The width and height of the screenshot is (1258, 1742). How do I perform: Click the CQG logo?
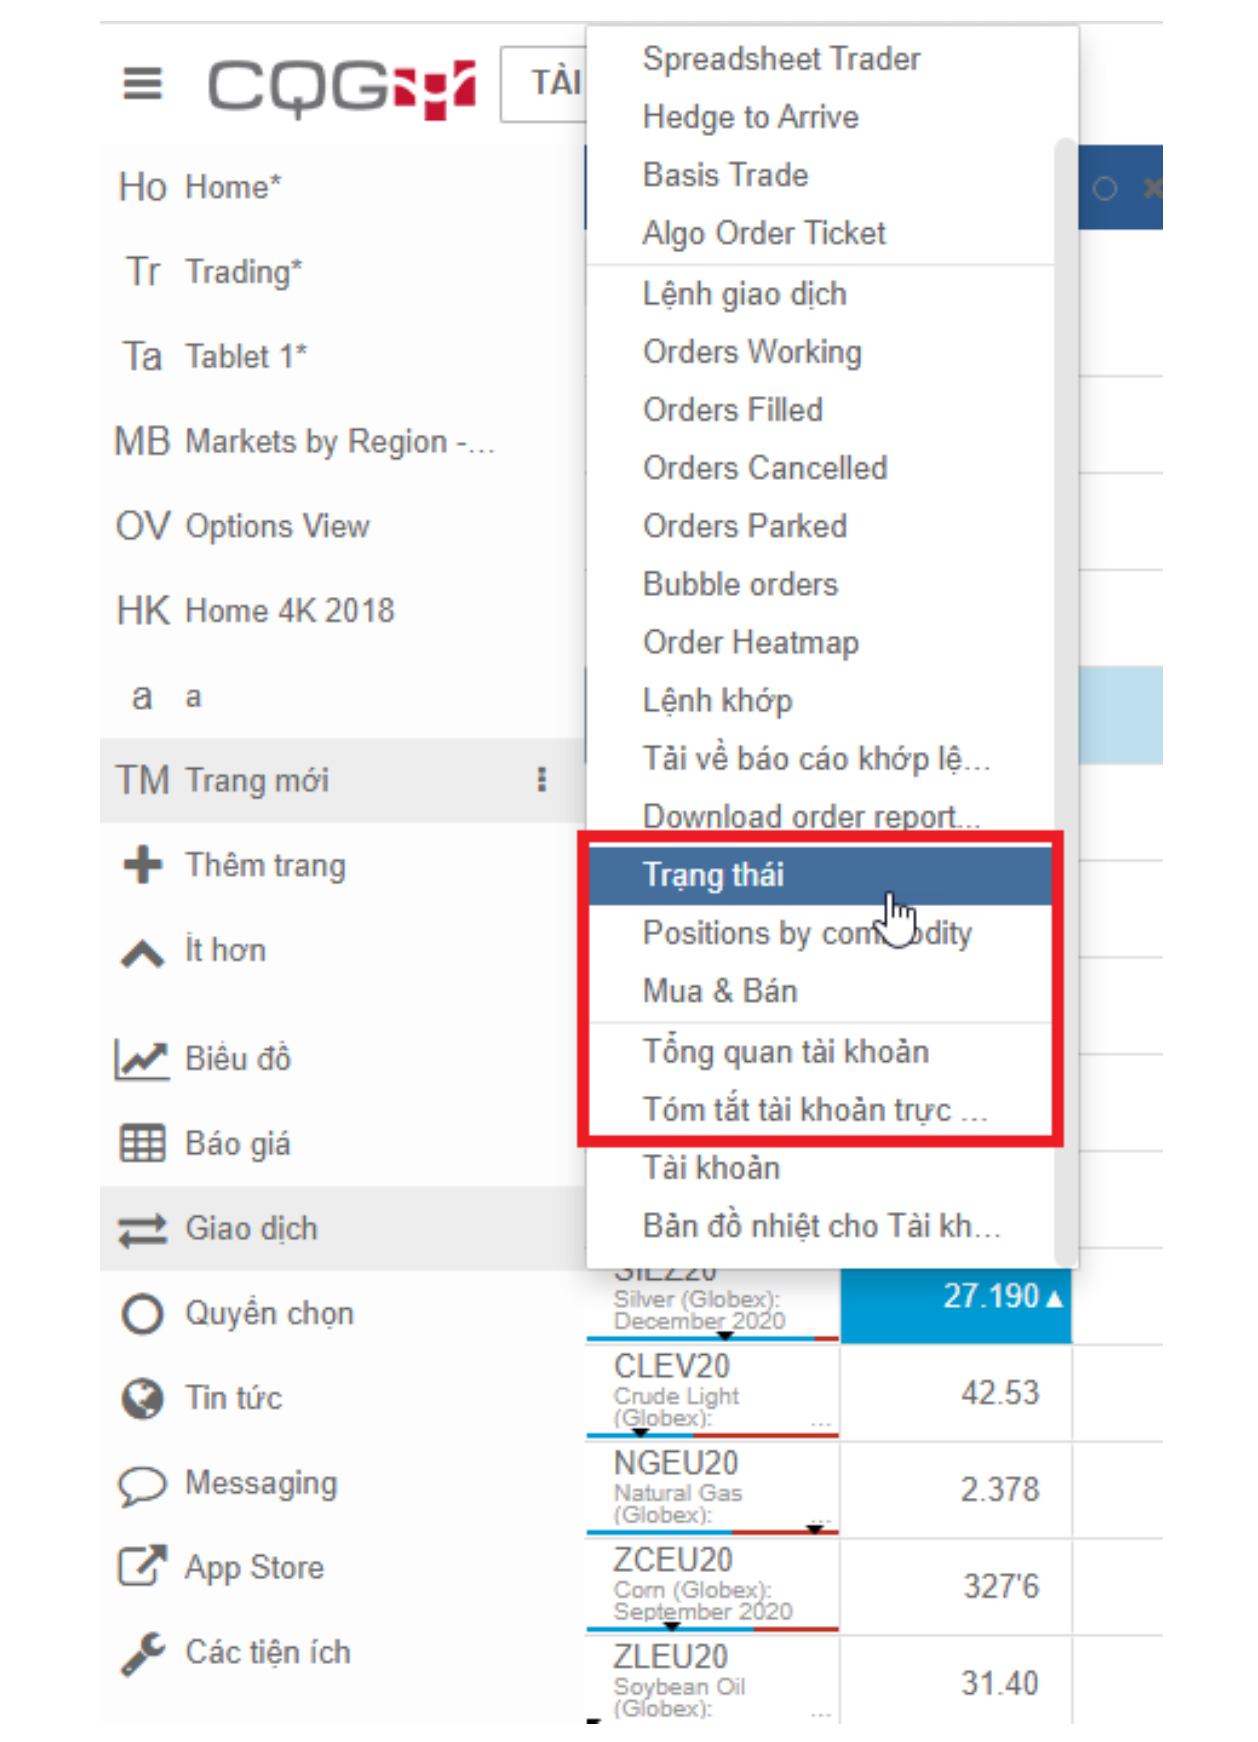click(x=341, y=87)
